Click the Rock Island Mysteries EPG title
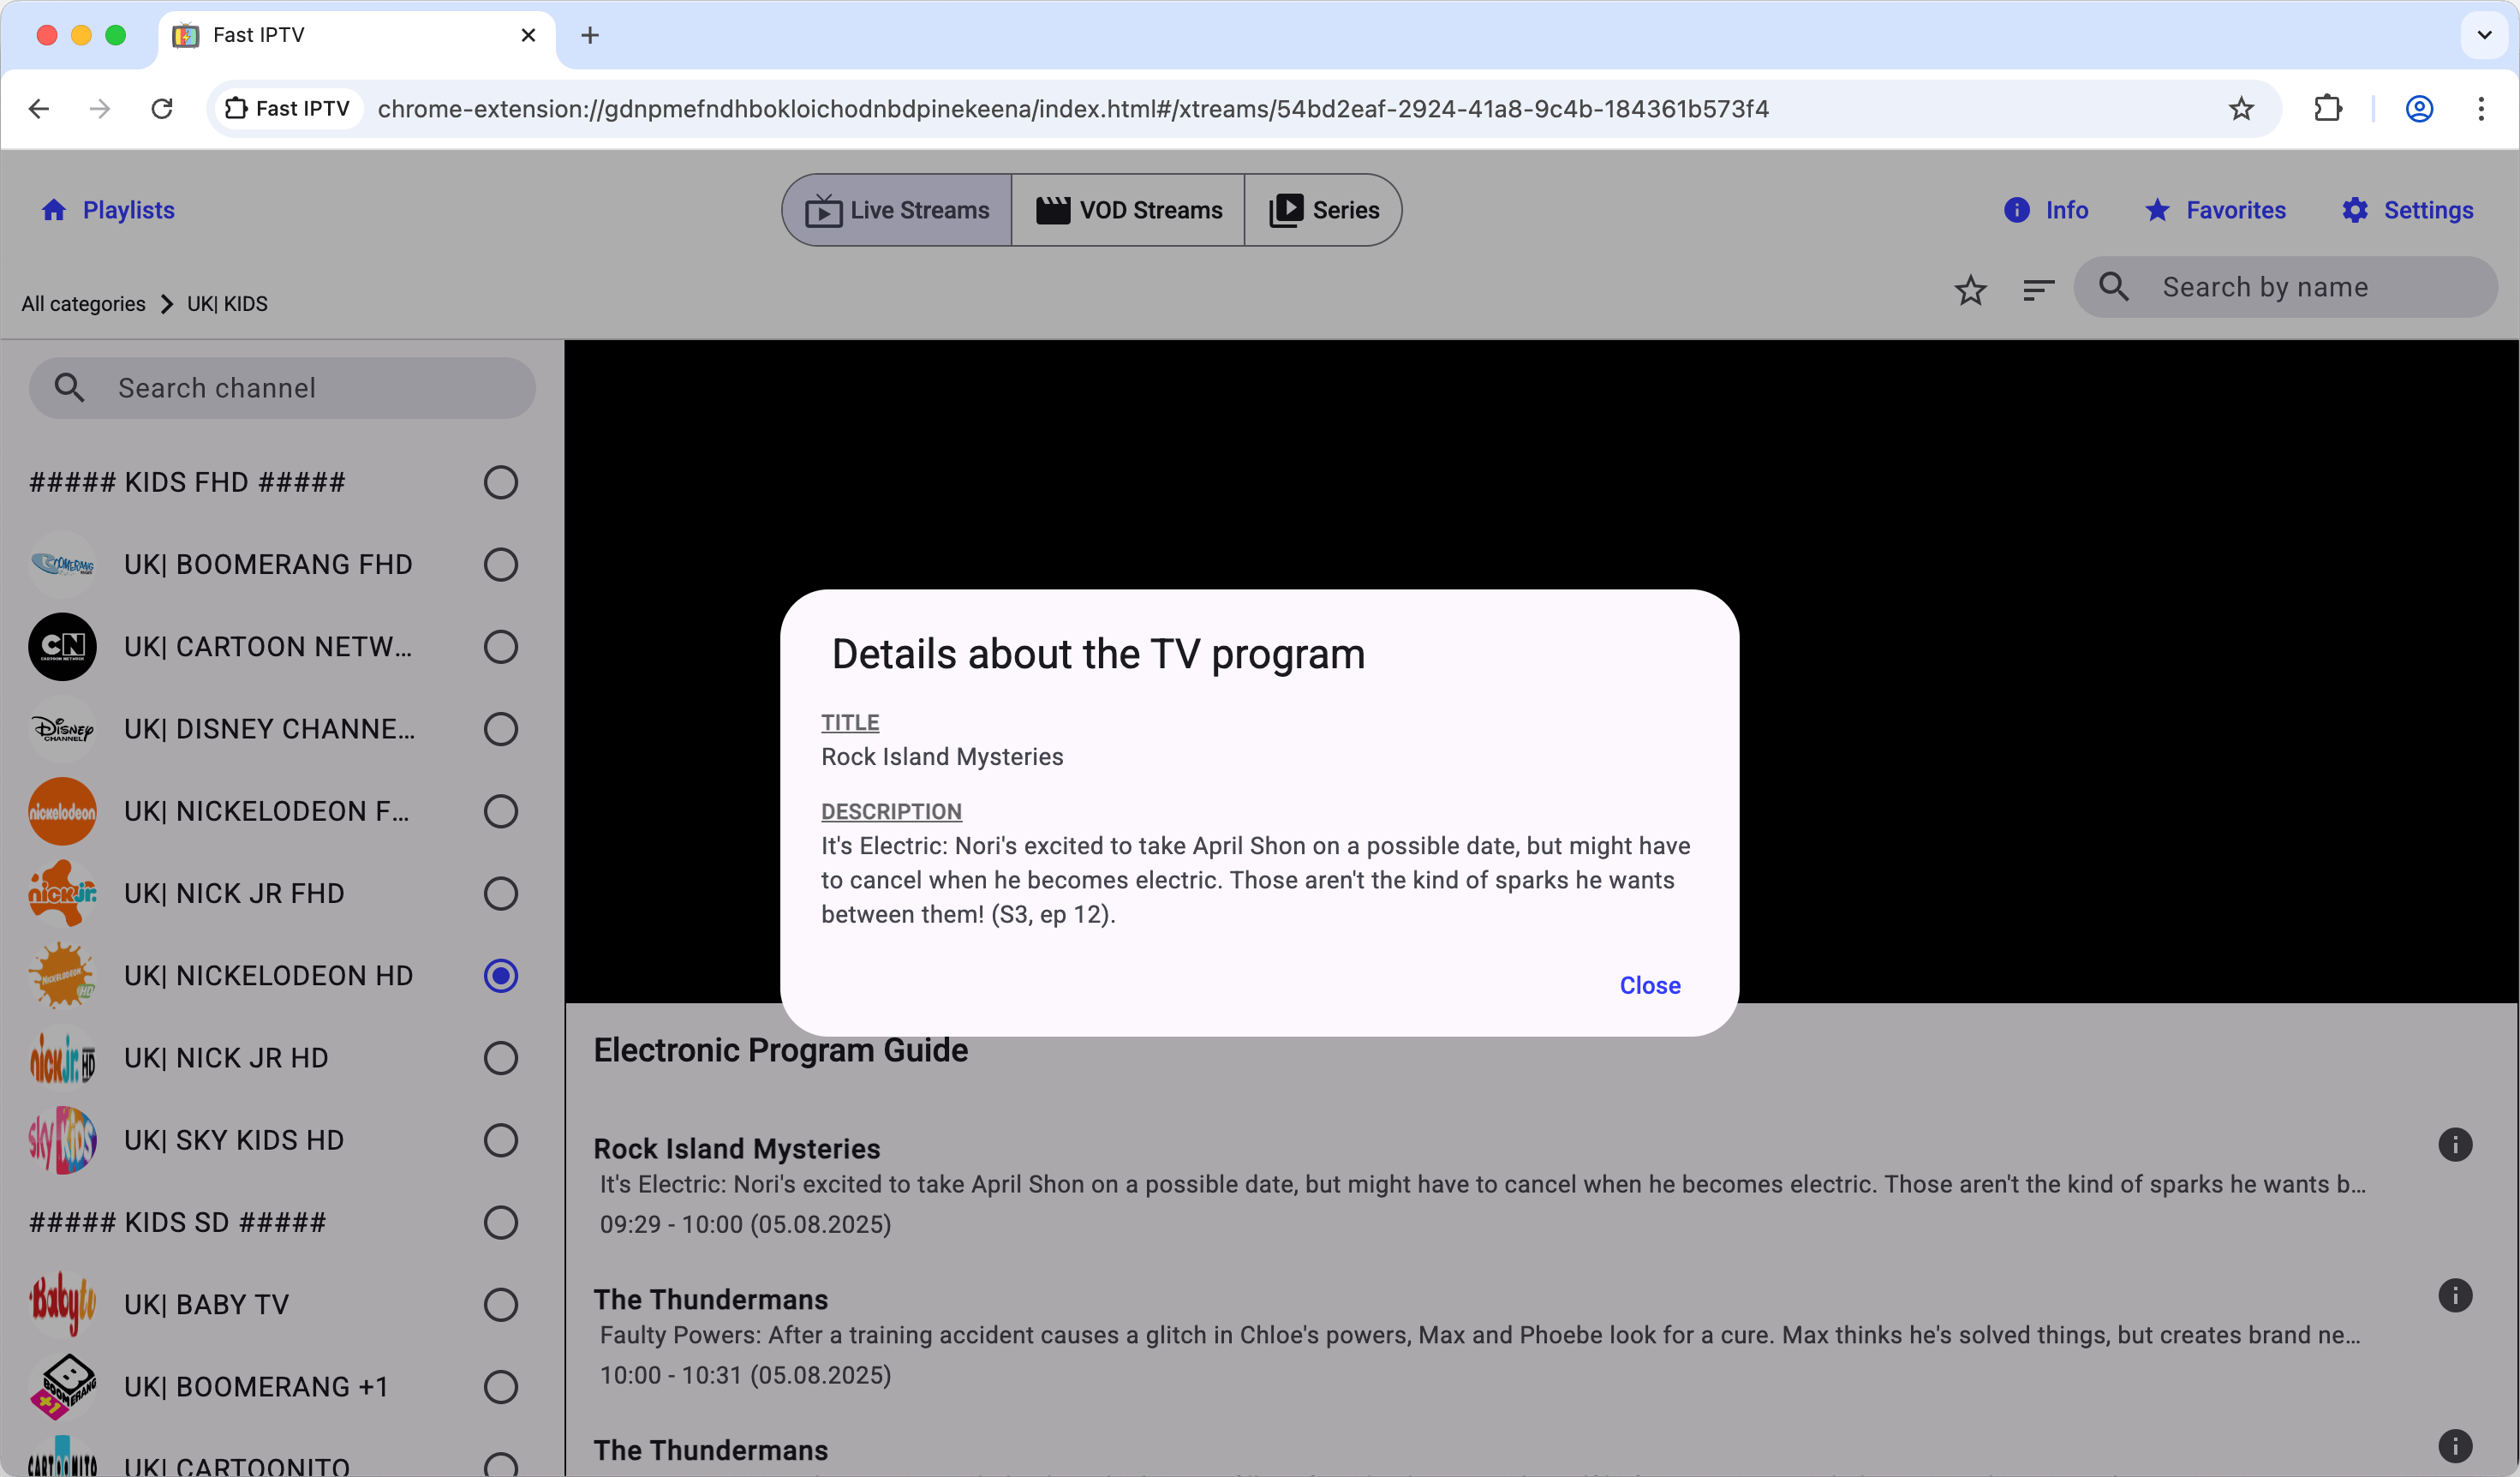 pos(737,1149)
